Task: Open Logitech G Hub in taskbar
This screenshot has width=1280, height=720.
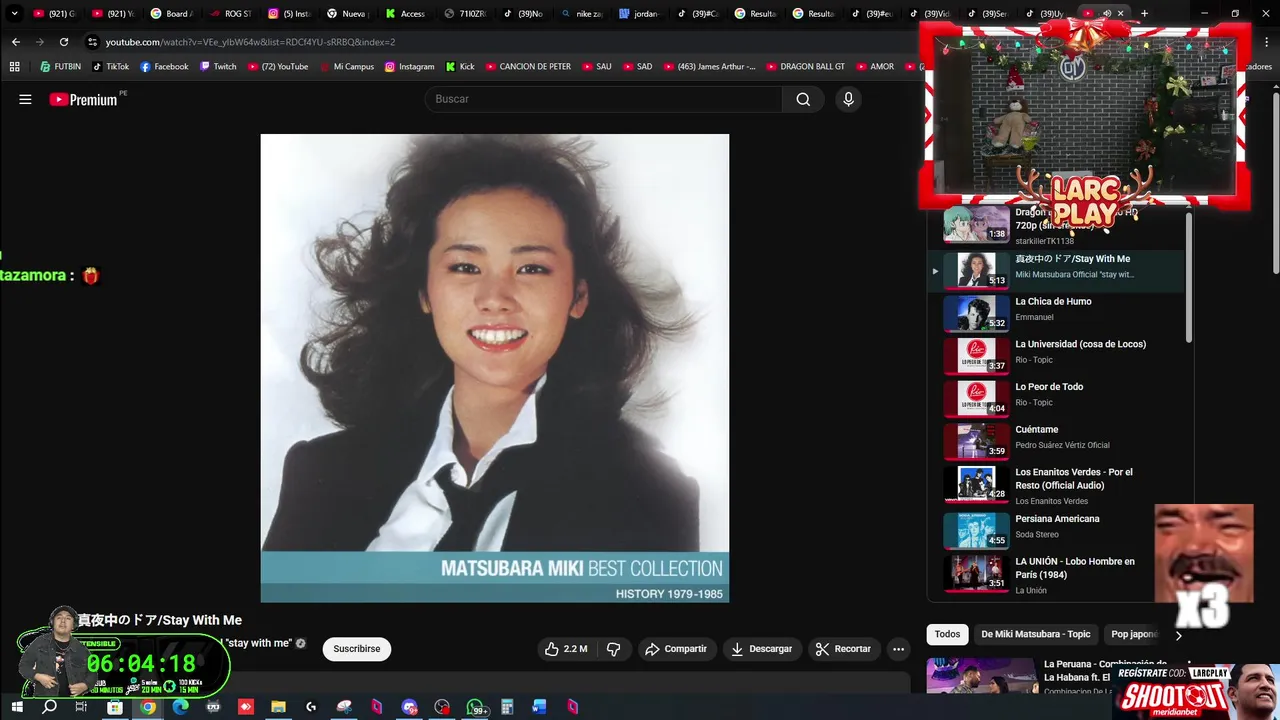Action: [311, 707]
